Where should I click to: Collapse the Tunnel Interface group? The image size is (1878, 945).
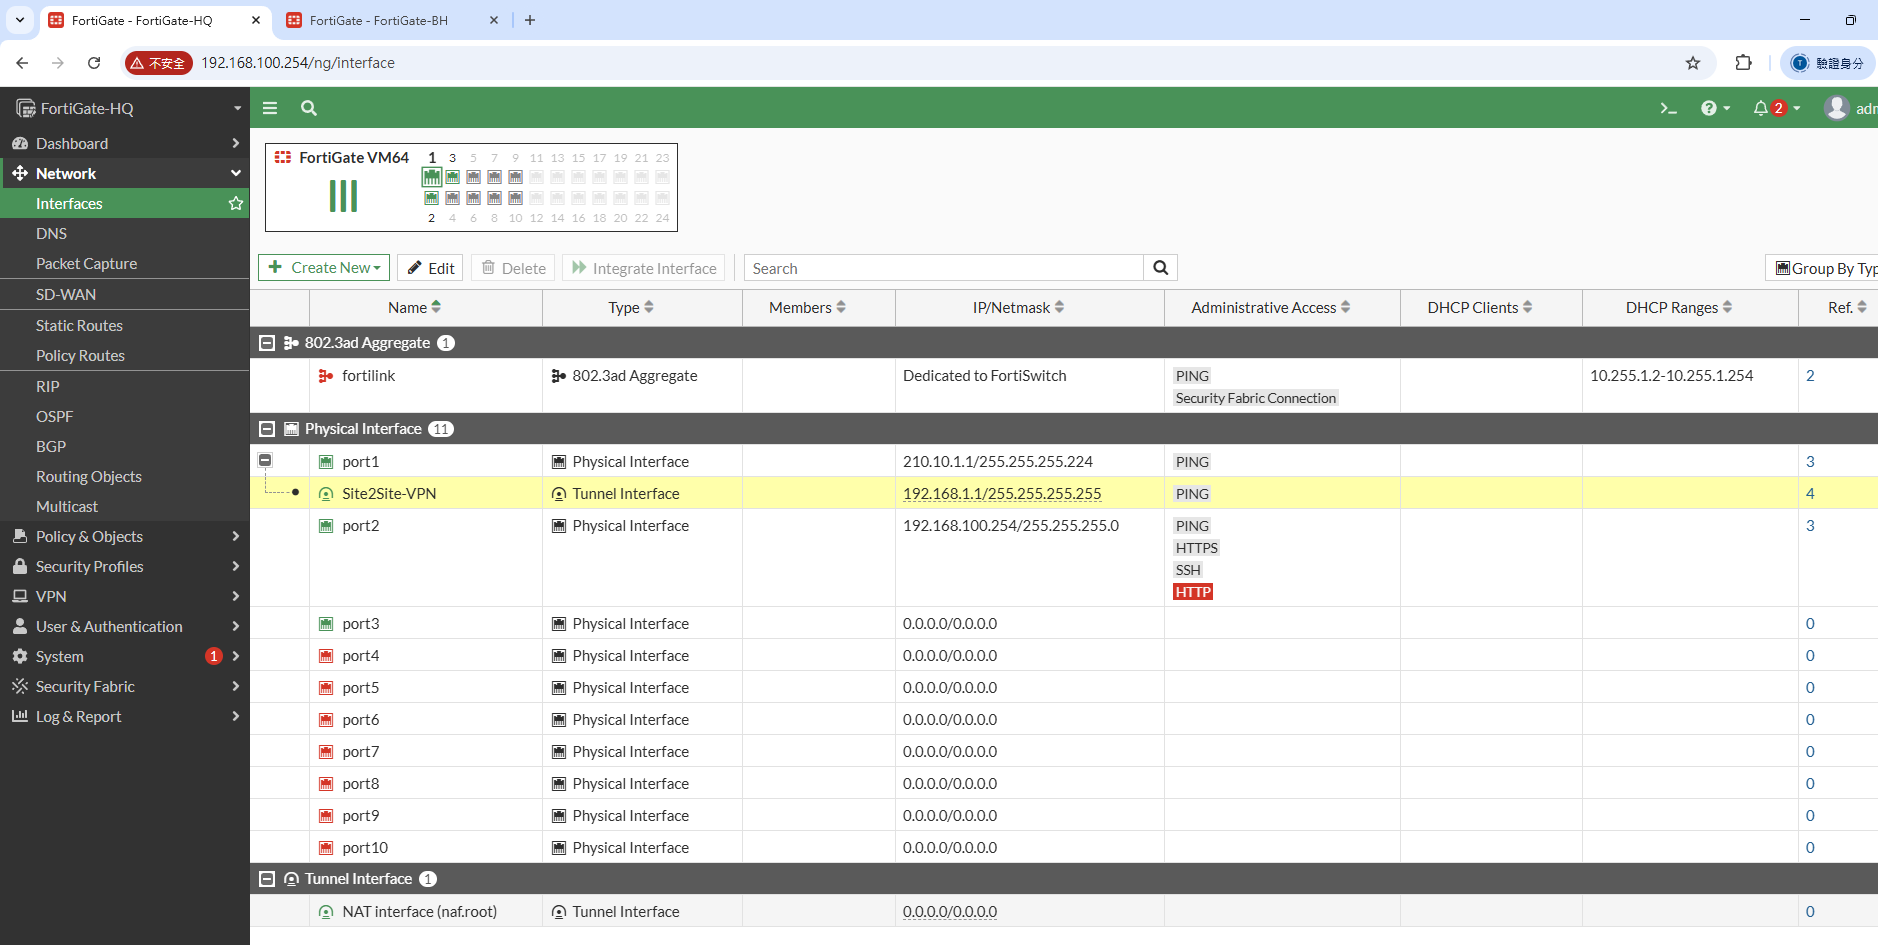[x=267, y=879]
